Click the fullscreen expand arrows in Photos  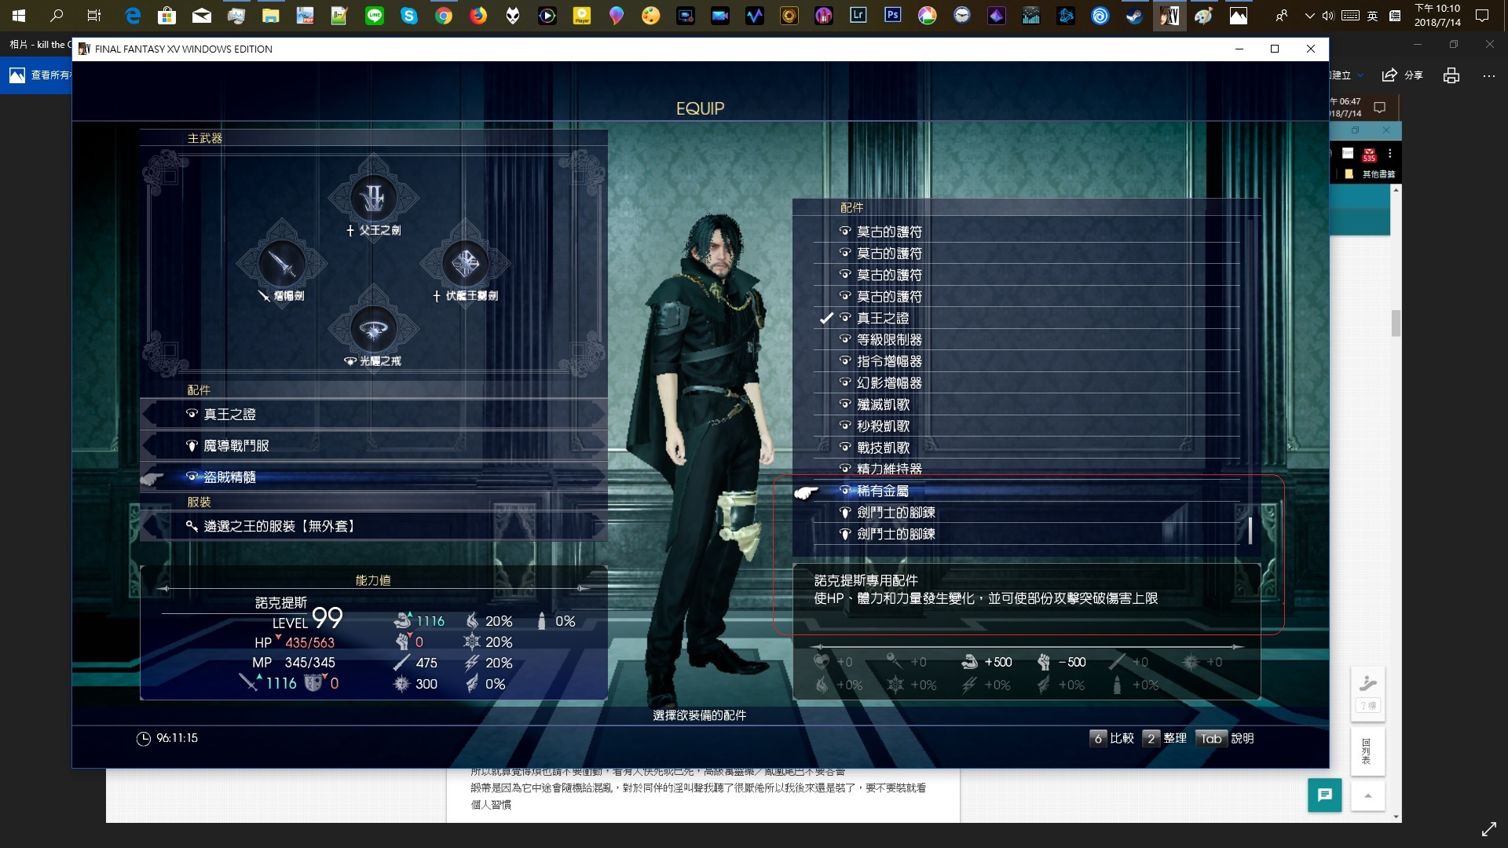1488,829
